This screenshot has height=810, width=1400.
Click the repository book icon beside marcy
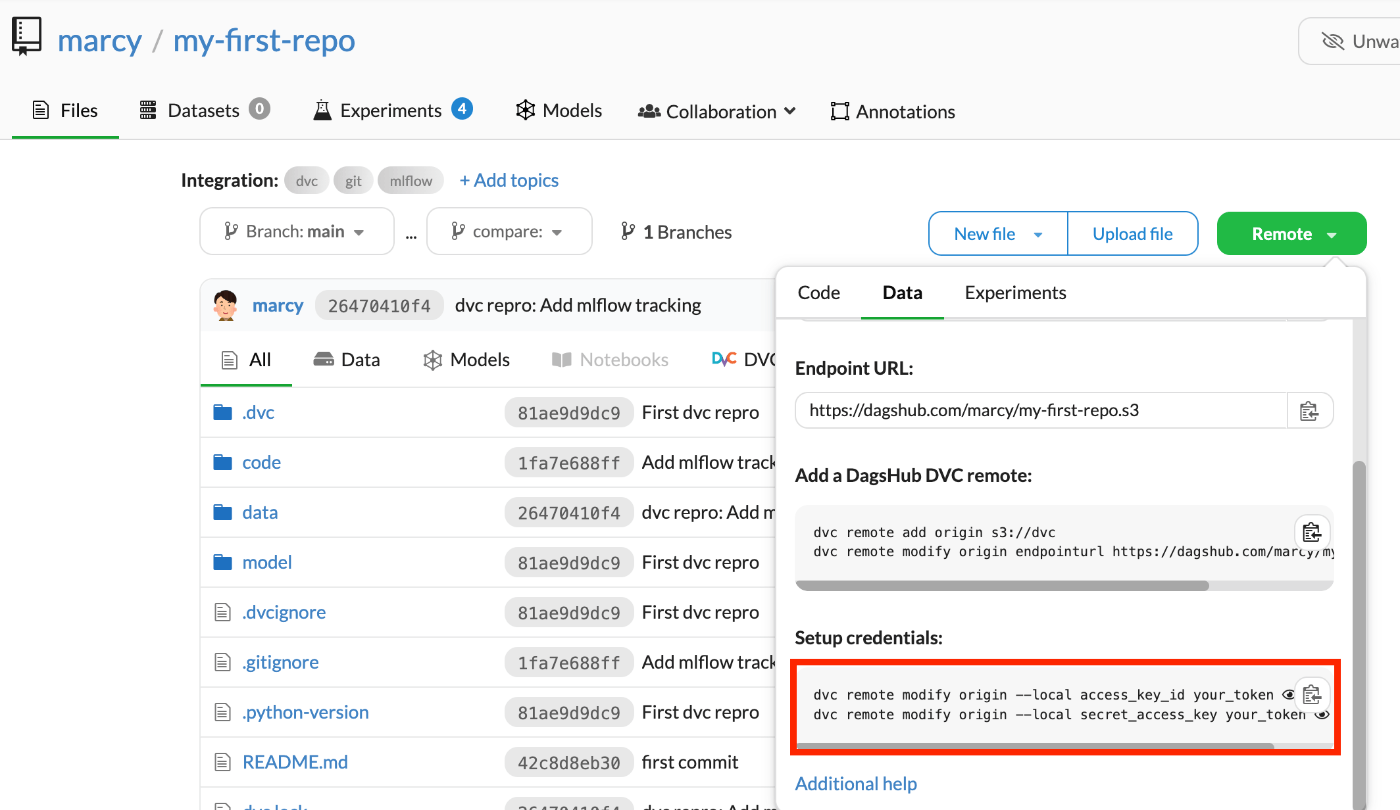pyautogui.click(x=27, y=36)
